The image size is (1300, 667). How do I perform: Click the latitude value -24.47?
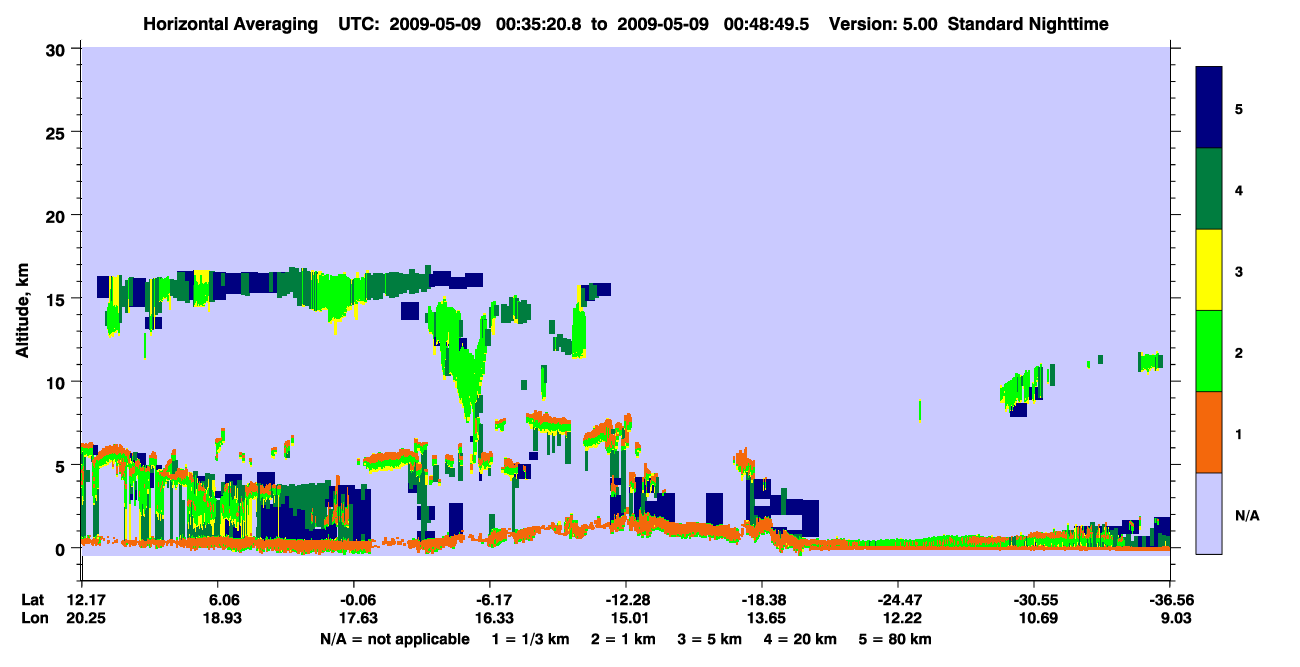[898, 600]
